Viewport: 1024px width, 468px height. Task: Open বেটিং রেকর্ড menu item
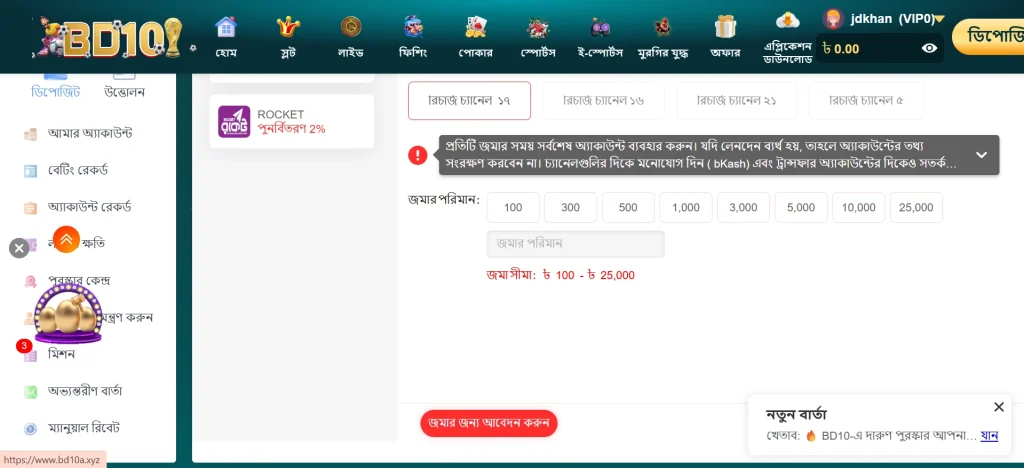click(x=78, y=171)
